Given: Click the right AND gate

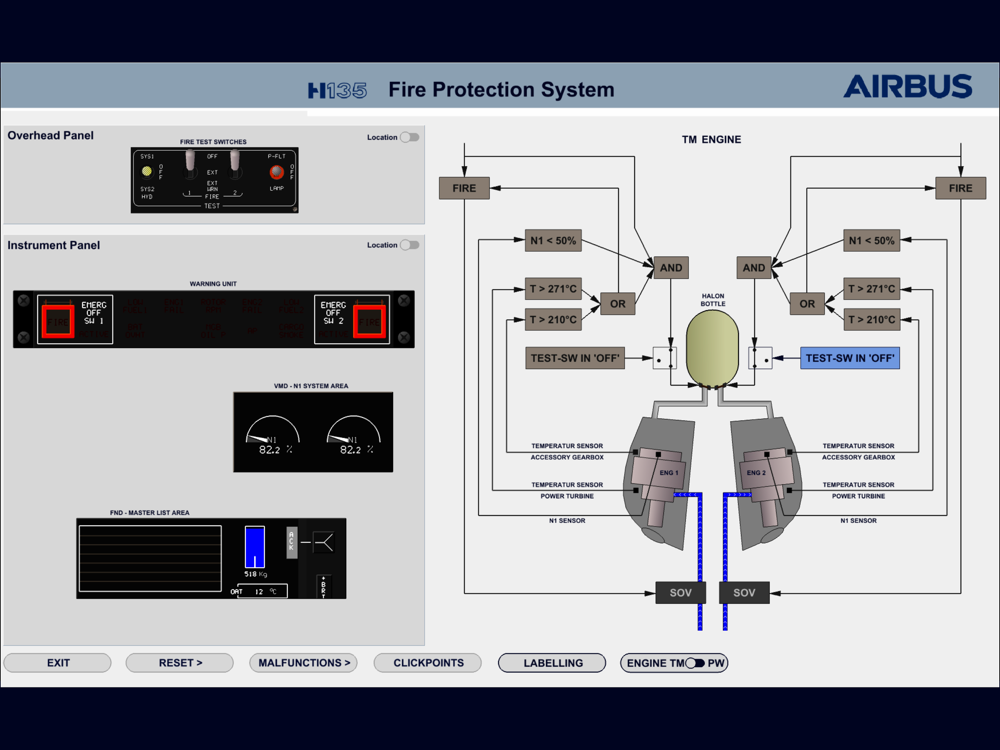Looking at the screenshot, I should 754,268.
